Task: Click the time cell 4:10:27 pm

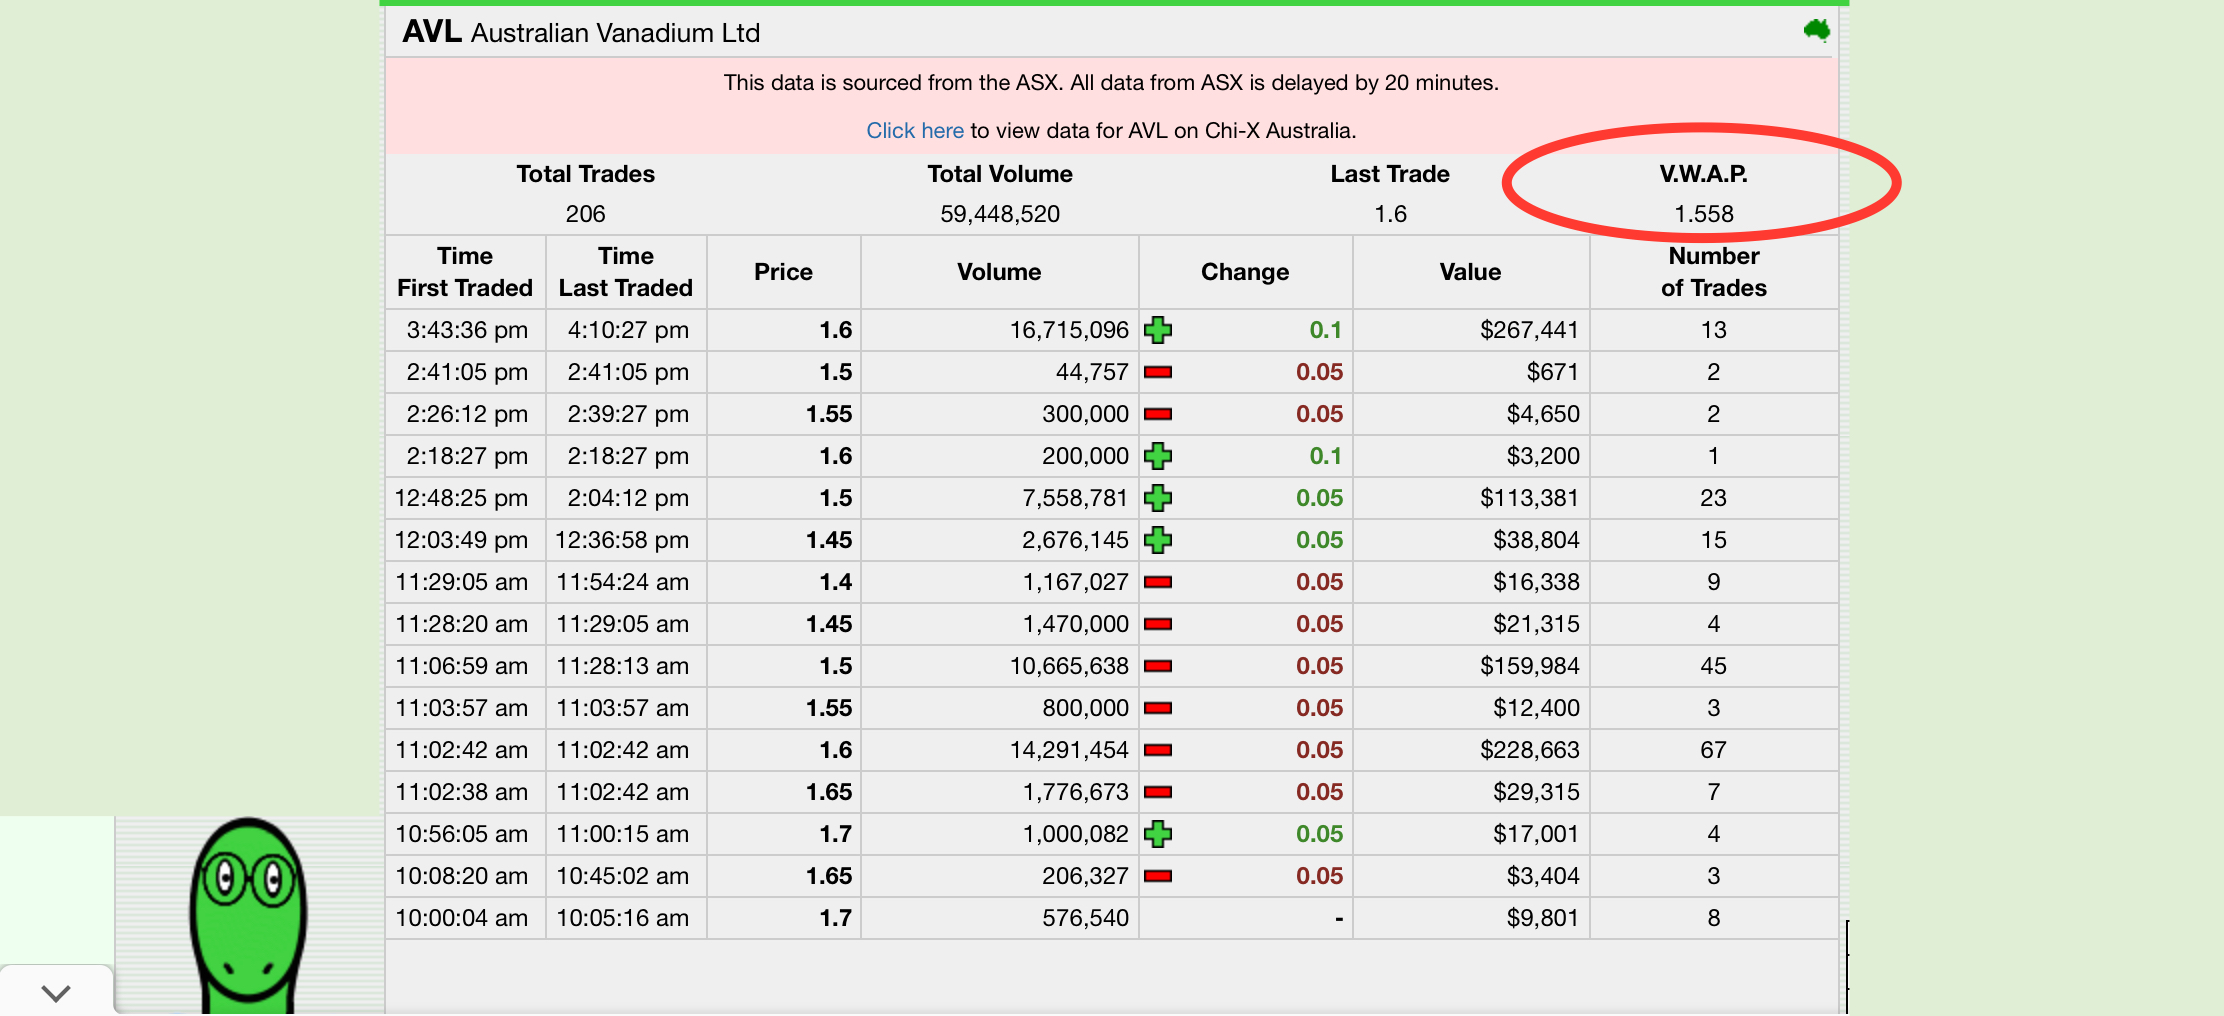Action: pos(628,330)
